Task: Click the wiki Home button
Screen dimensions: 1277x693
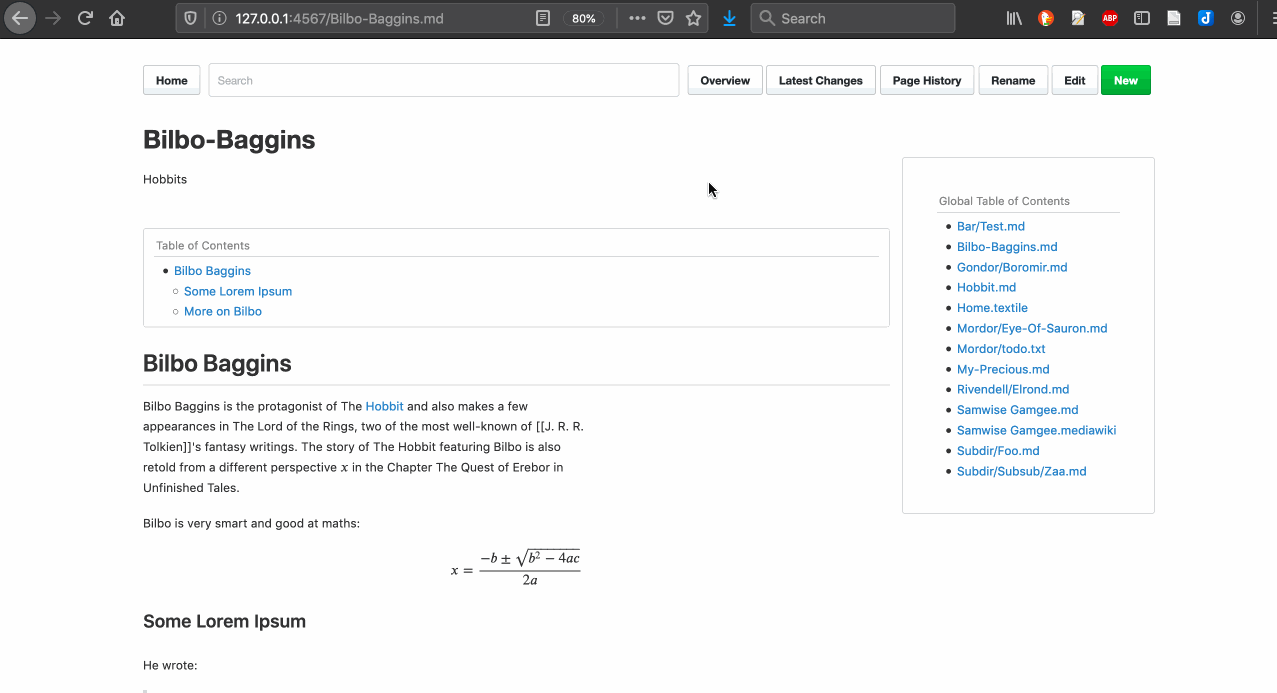Action: coord(172,81)
